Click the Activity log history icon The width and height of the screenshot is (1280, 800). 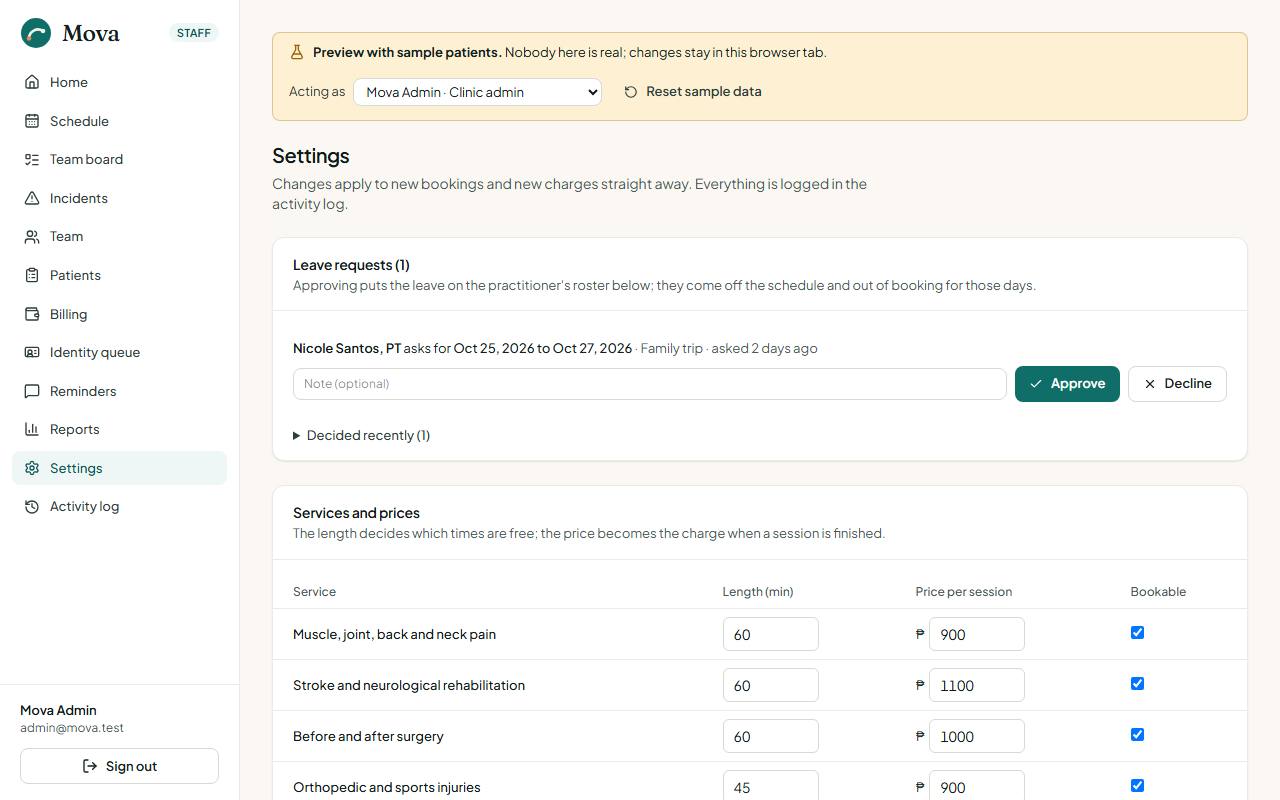32,506
